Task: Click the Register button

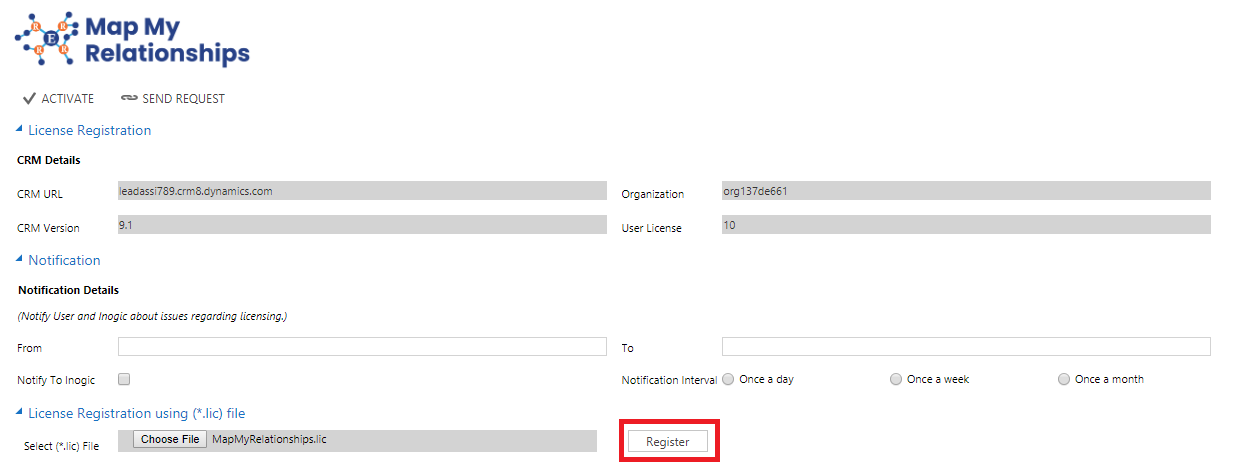Action: pyautogui.click(x=668, y=441)
